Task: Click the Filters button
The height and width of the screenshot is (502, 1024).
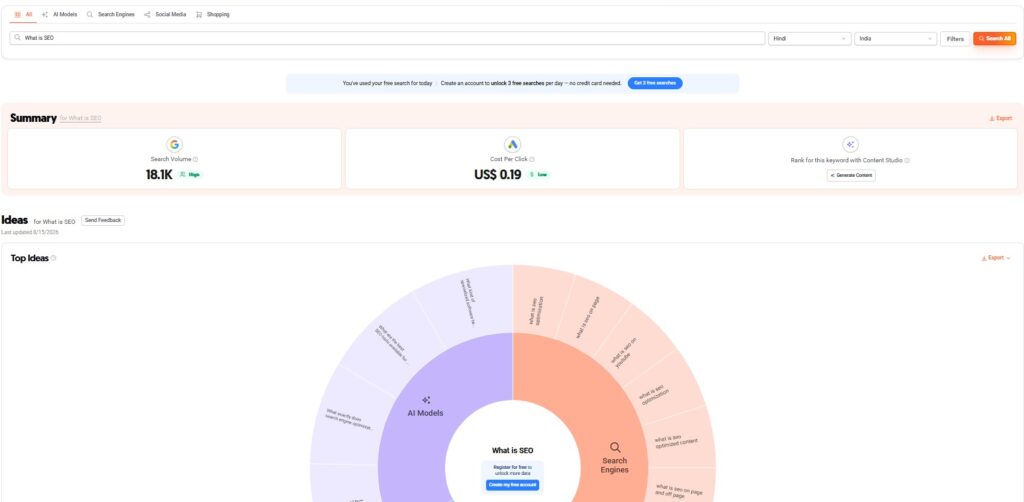Action: (955, 39)
